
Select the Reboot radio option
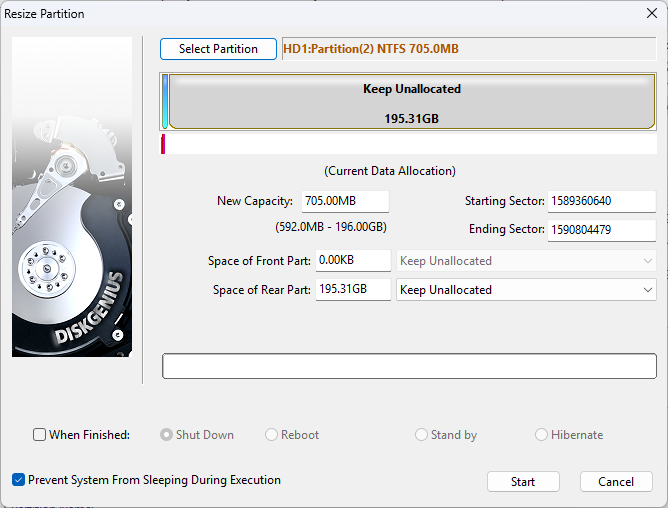tap(272, 435)
